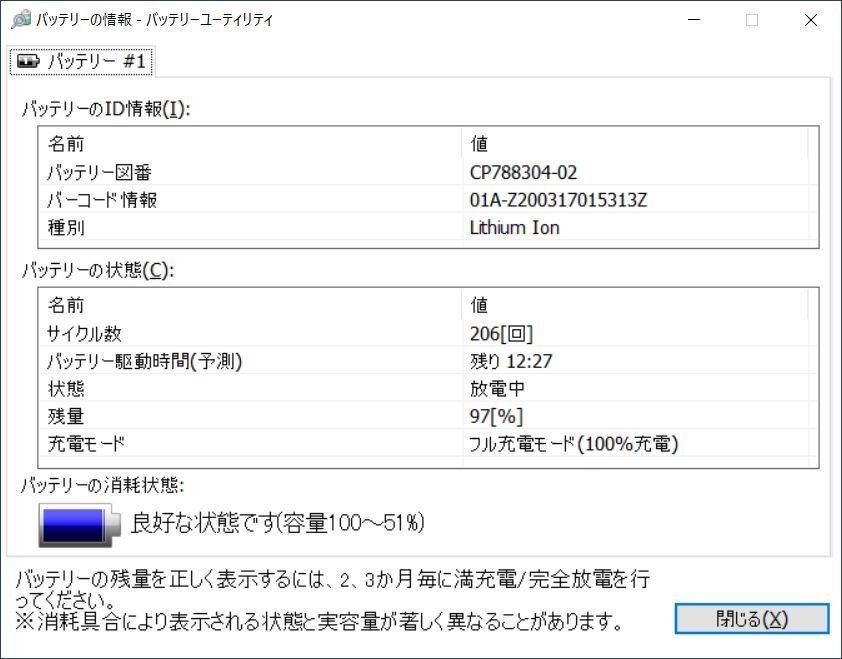This screenshot has width=842, height=659.
Task: Click the 閉じる(X) button
Action: [x=752, y=619]
